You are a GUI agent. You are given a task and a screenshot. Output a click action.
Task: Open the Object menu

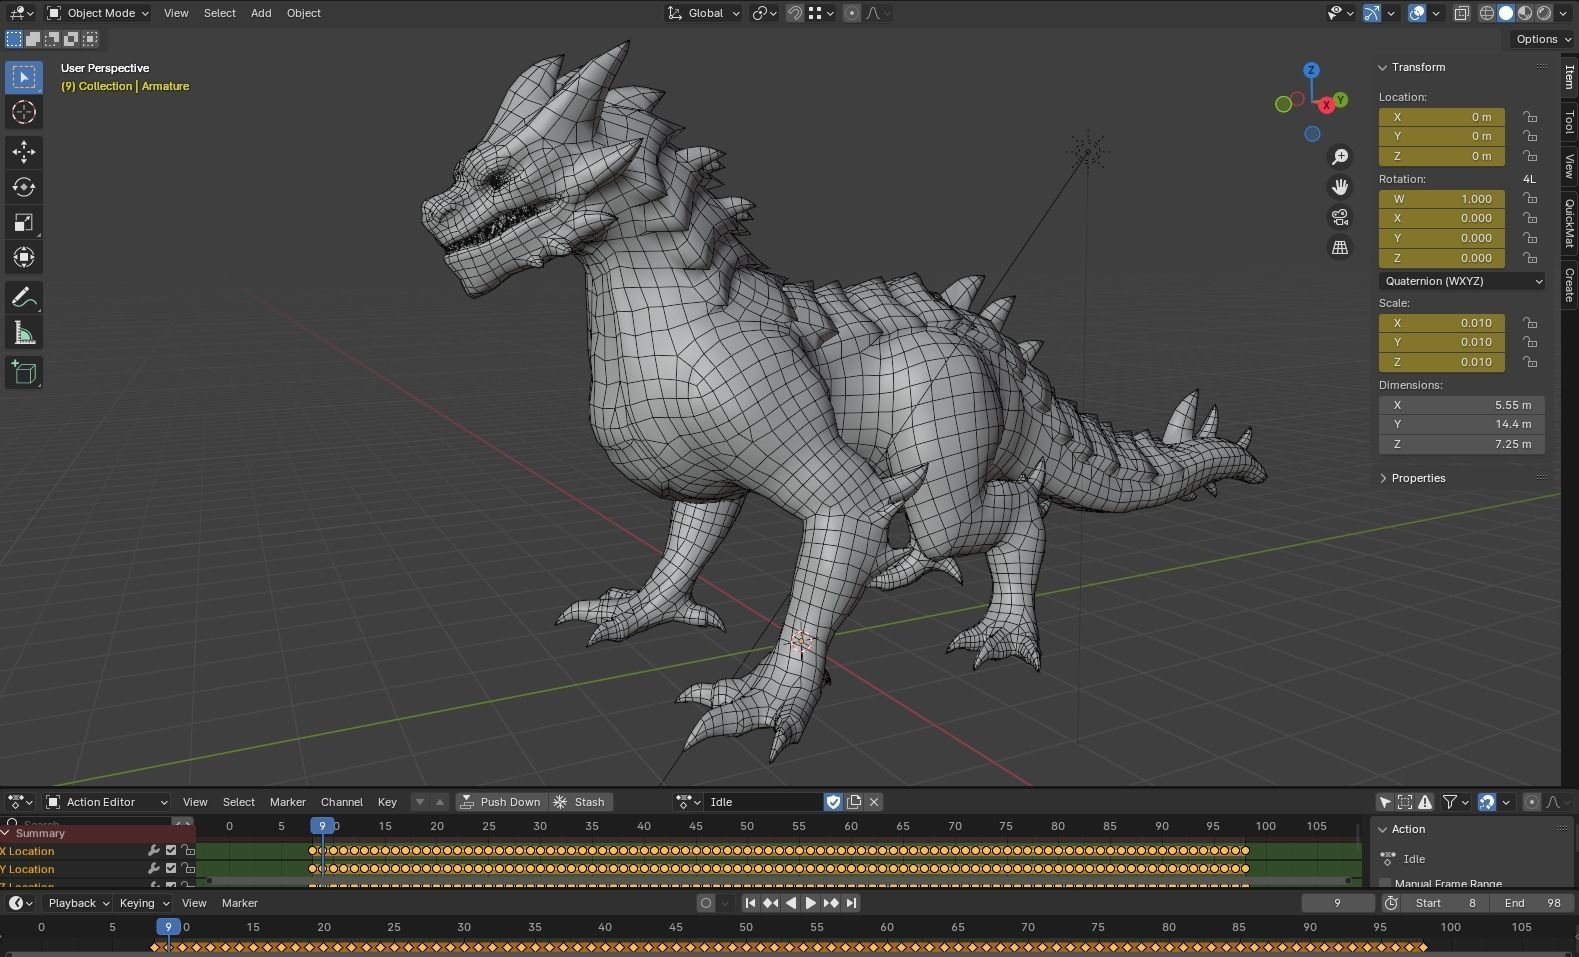(x=303, y=13)
